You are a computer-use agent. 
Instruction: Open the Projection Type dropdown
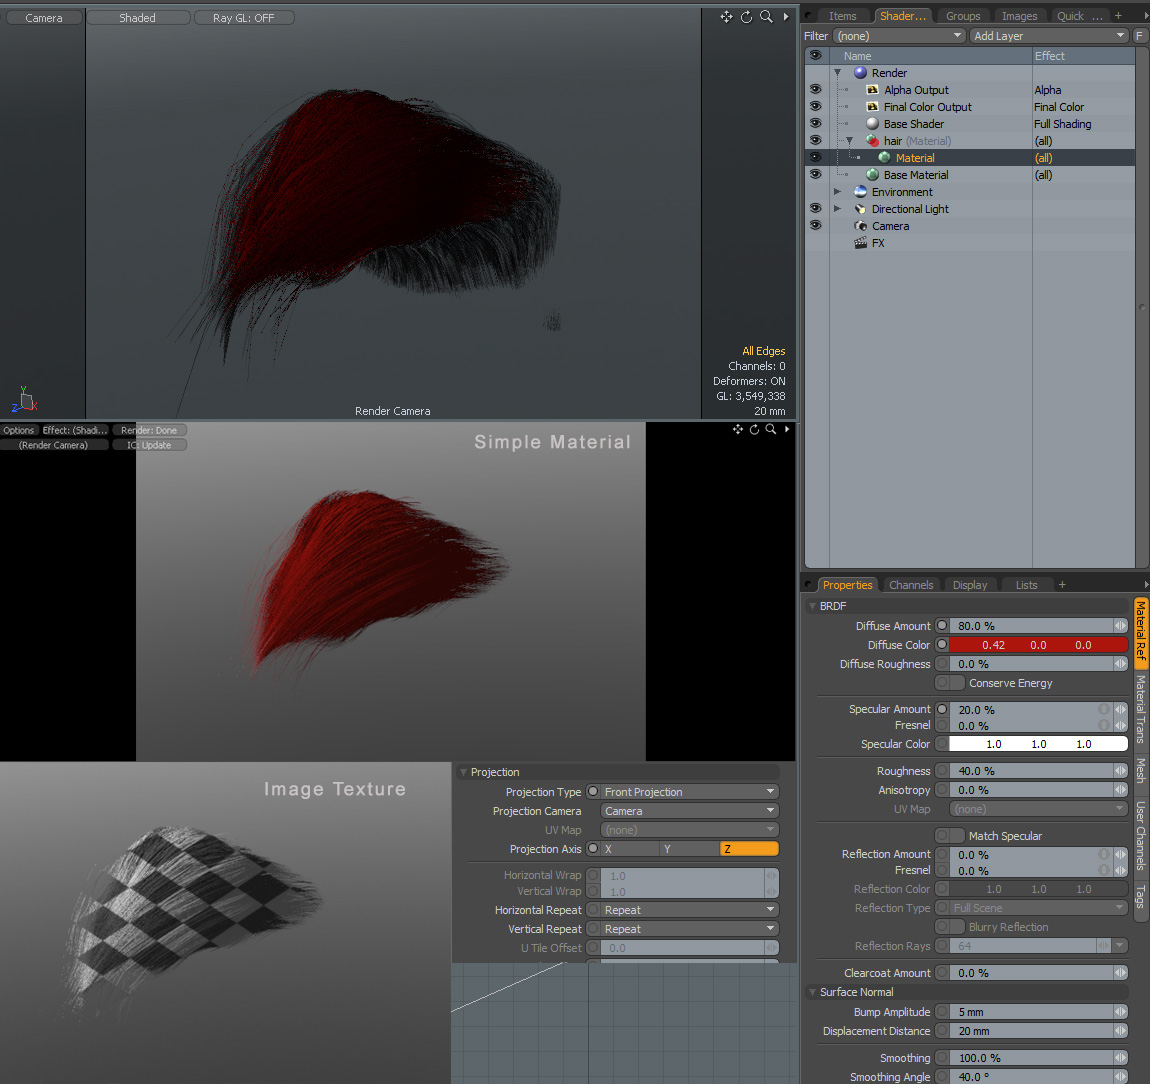click(x=688, y=792)
